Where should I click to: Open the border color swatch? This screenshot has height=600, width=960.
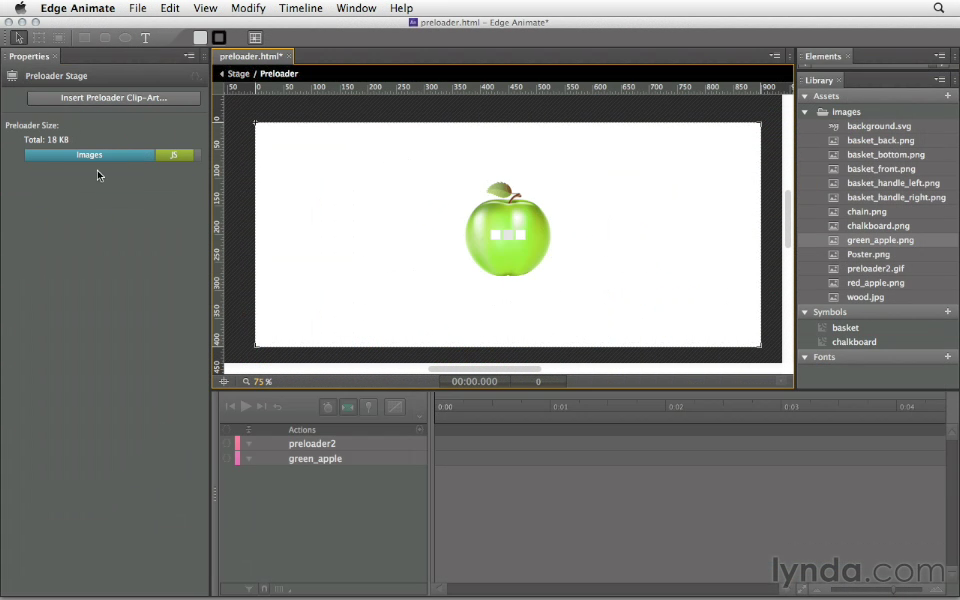tap(219, 38)
